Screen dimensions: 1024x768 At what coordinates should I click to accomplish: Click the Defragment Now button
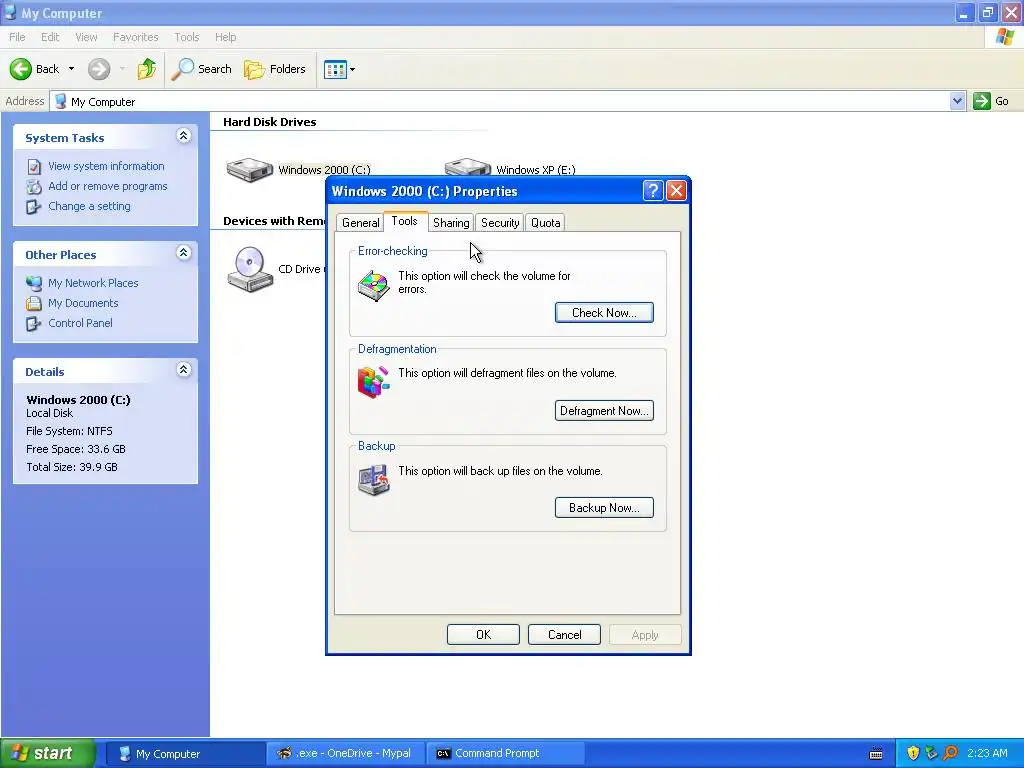click(x=604, y=411)
